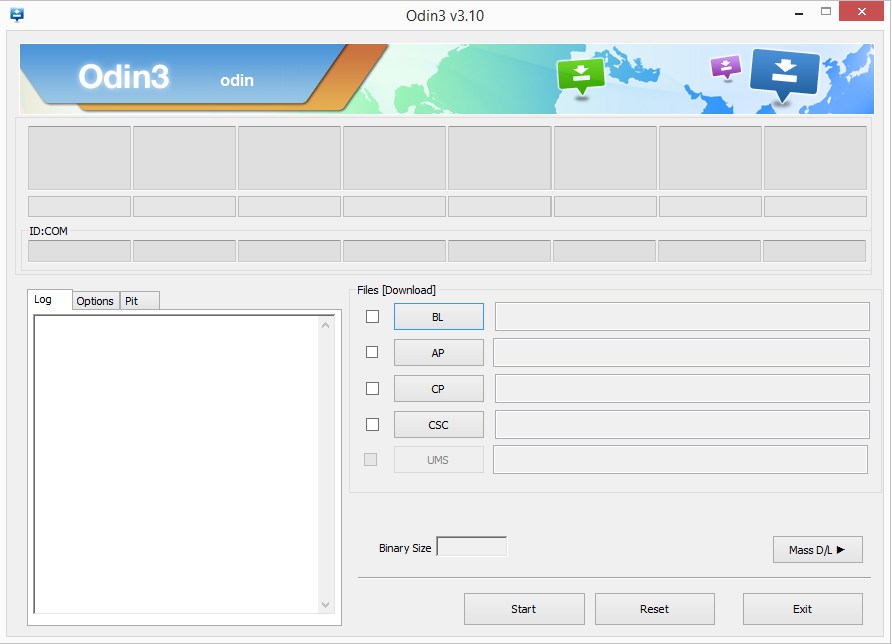Click the 'Files [Download]' group label
Image resolution: width=892 pixels, height=644 pixels.
coord(397,290)
